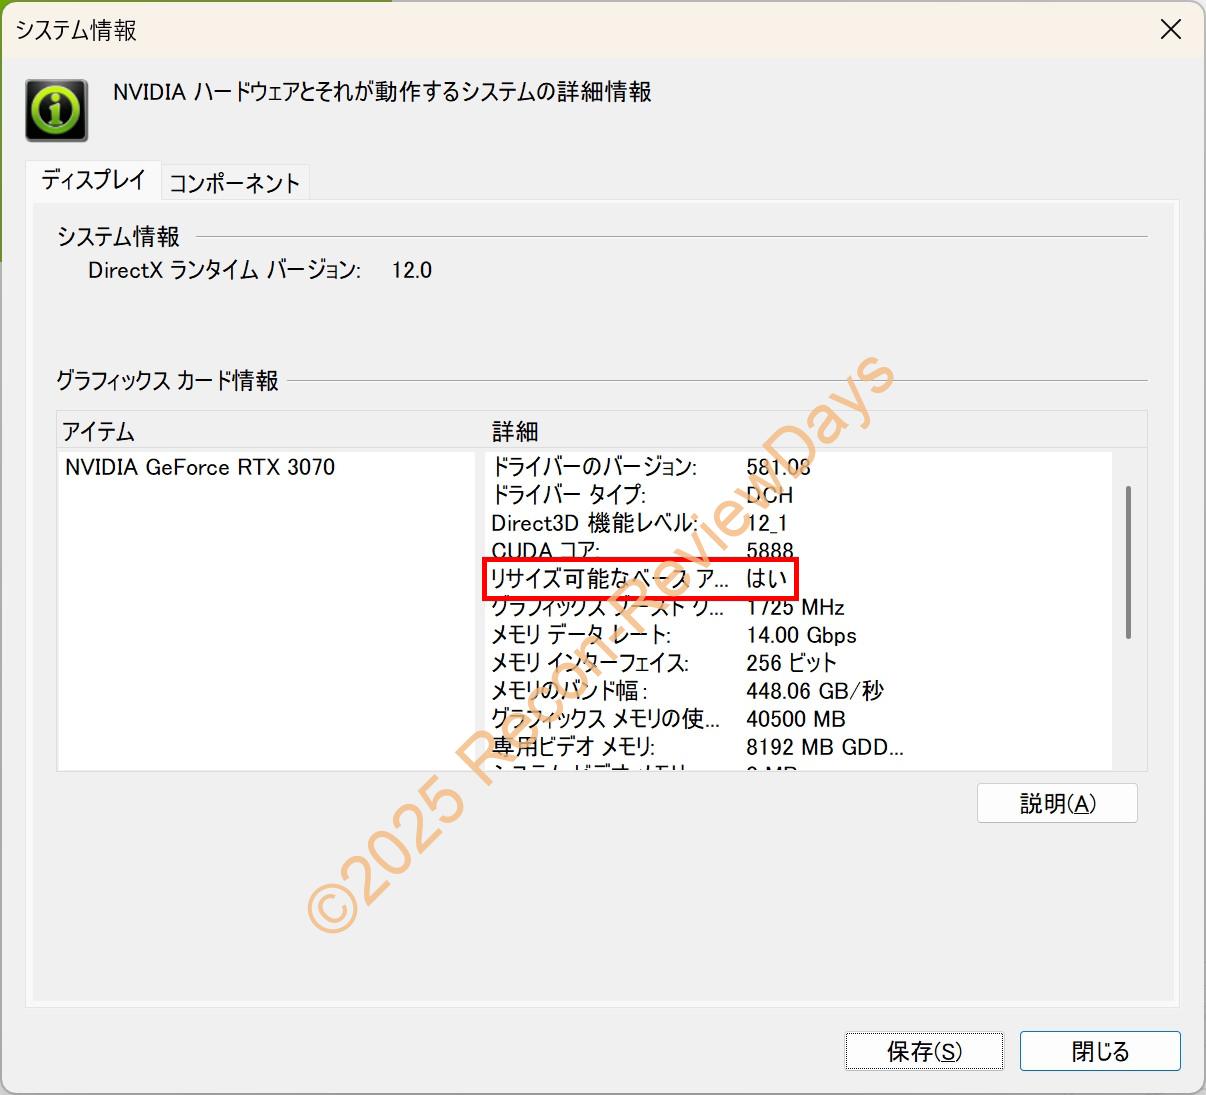Select the メモリのバンド幅 row
Screen dimensions: 1206x1095
[x=650, y=691]
